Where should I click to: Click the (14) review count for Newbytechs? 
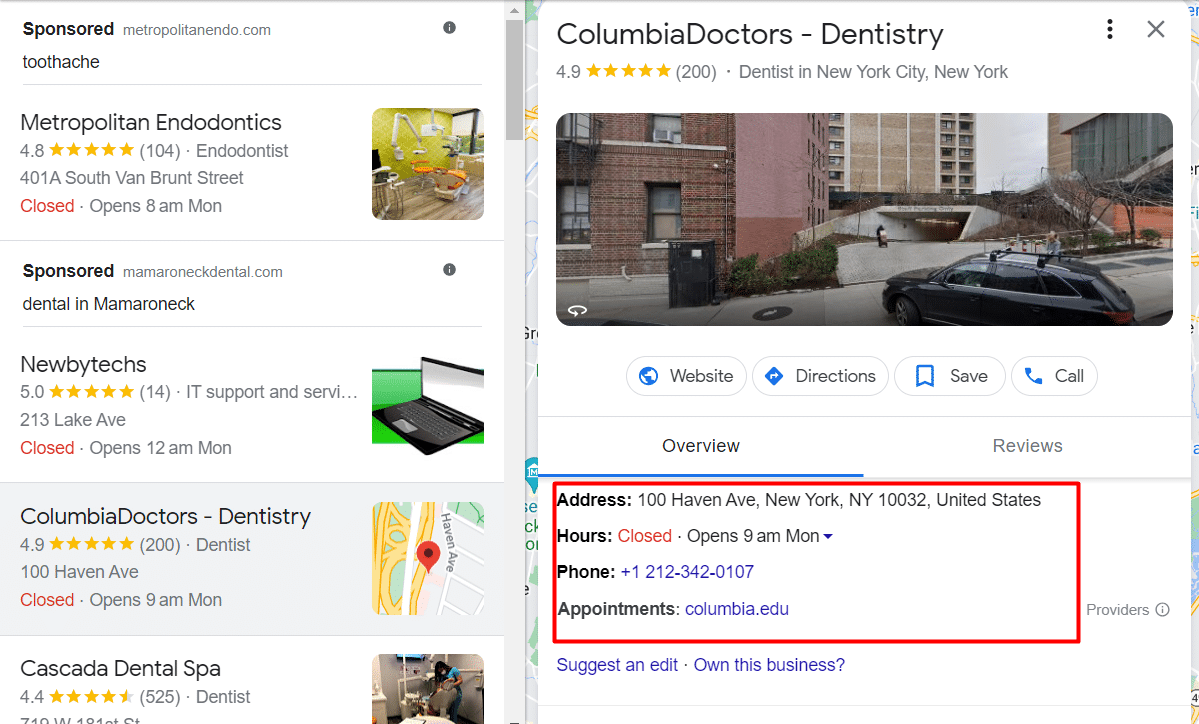pos(154,392)
